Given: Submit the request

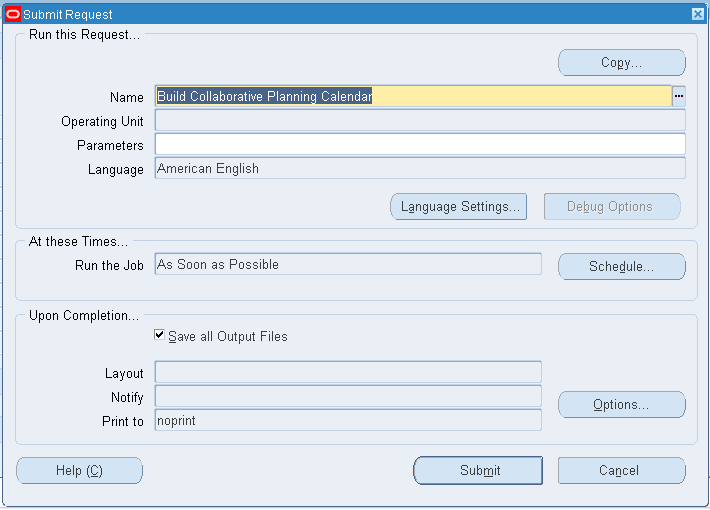Looking at the screenshot, I should 478,471.
